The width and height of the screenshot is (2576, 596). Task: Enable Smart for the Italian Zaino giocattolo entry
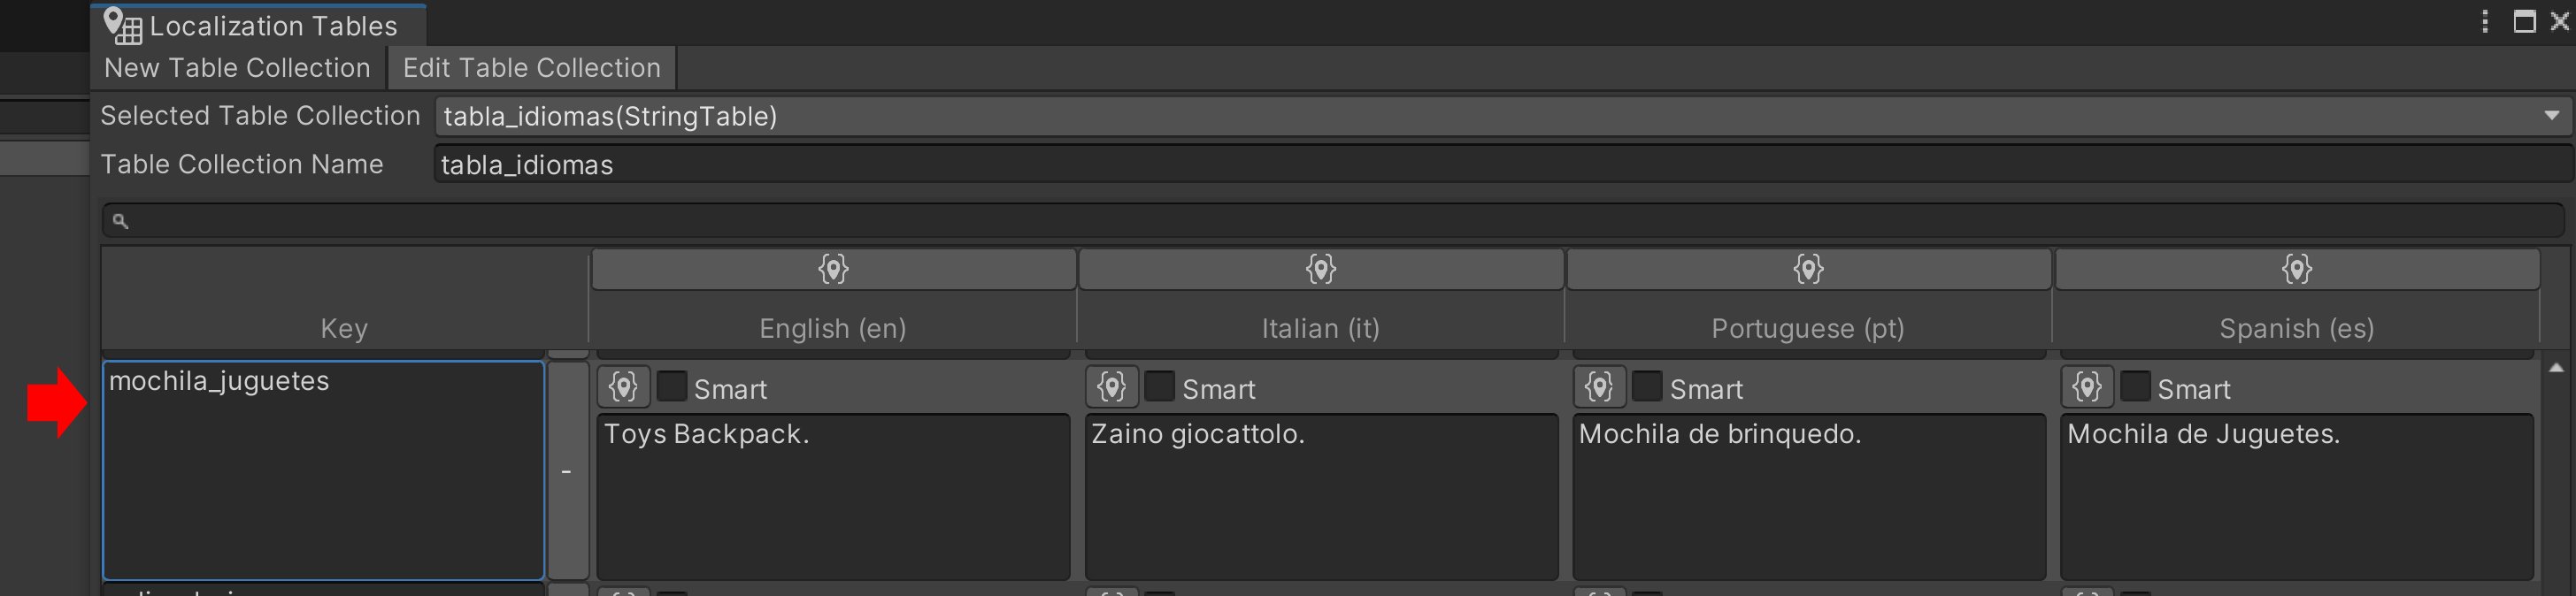point(1160,387)
